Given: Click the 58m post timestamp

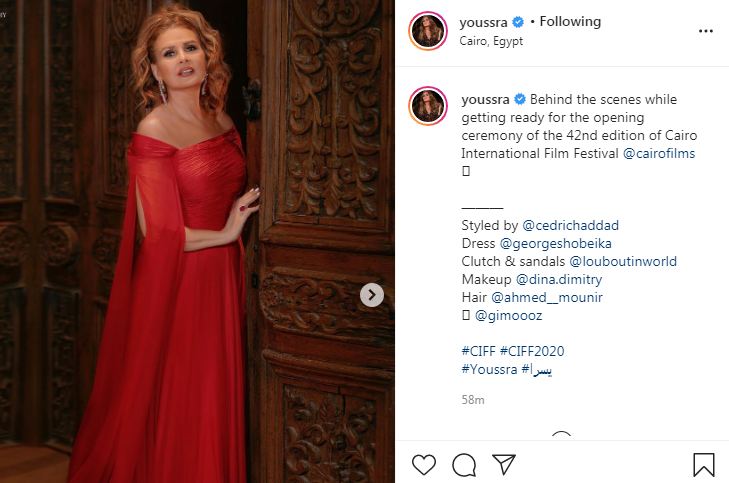Looking at the screenshot, I should click(x=473, y=400).
